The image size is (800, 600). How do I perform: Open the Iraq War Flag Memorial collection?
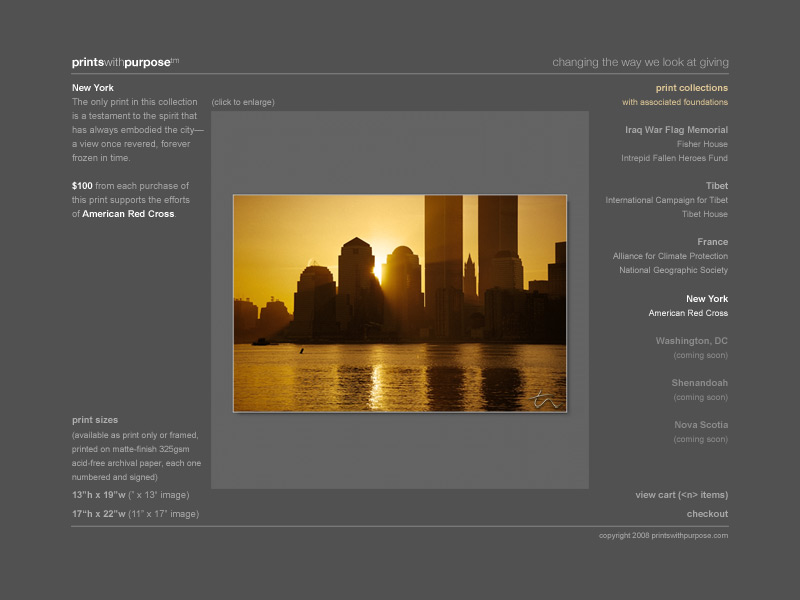tap(676, 130)
